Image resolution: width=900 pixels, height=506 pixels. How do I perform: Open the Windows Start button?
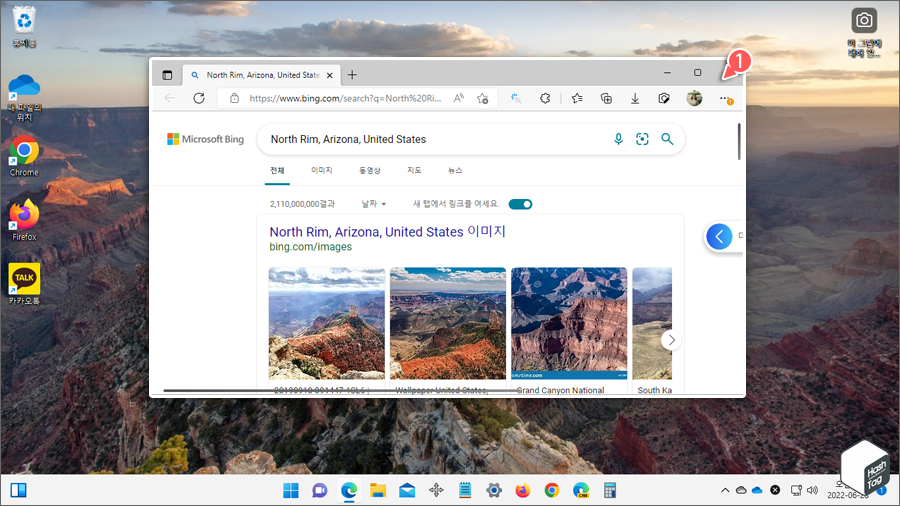[x=290, y=490]
